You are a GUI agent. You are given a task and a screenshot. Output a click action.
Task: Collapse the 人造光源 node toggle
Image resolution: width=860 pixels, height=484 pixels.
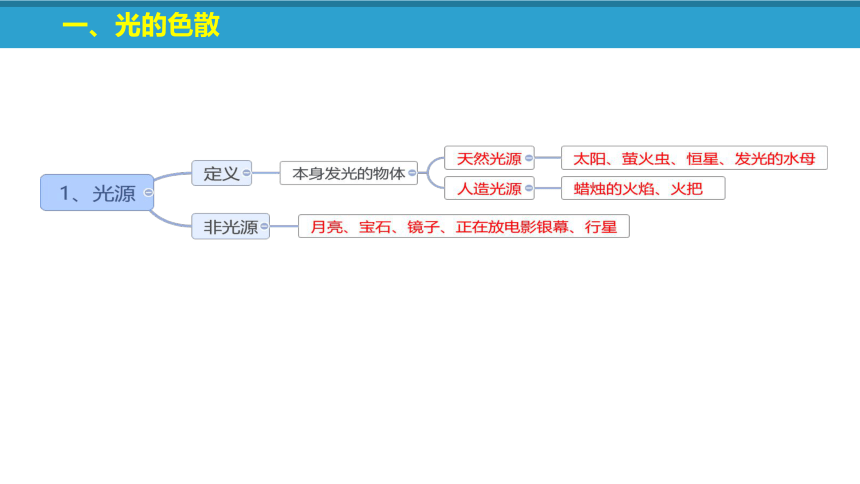(x=529, y=188)
